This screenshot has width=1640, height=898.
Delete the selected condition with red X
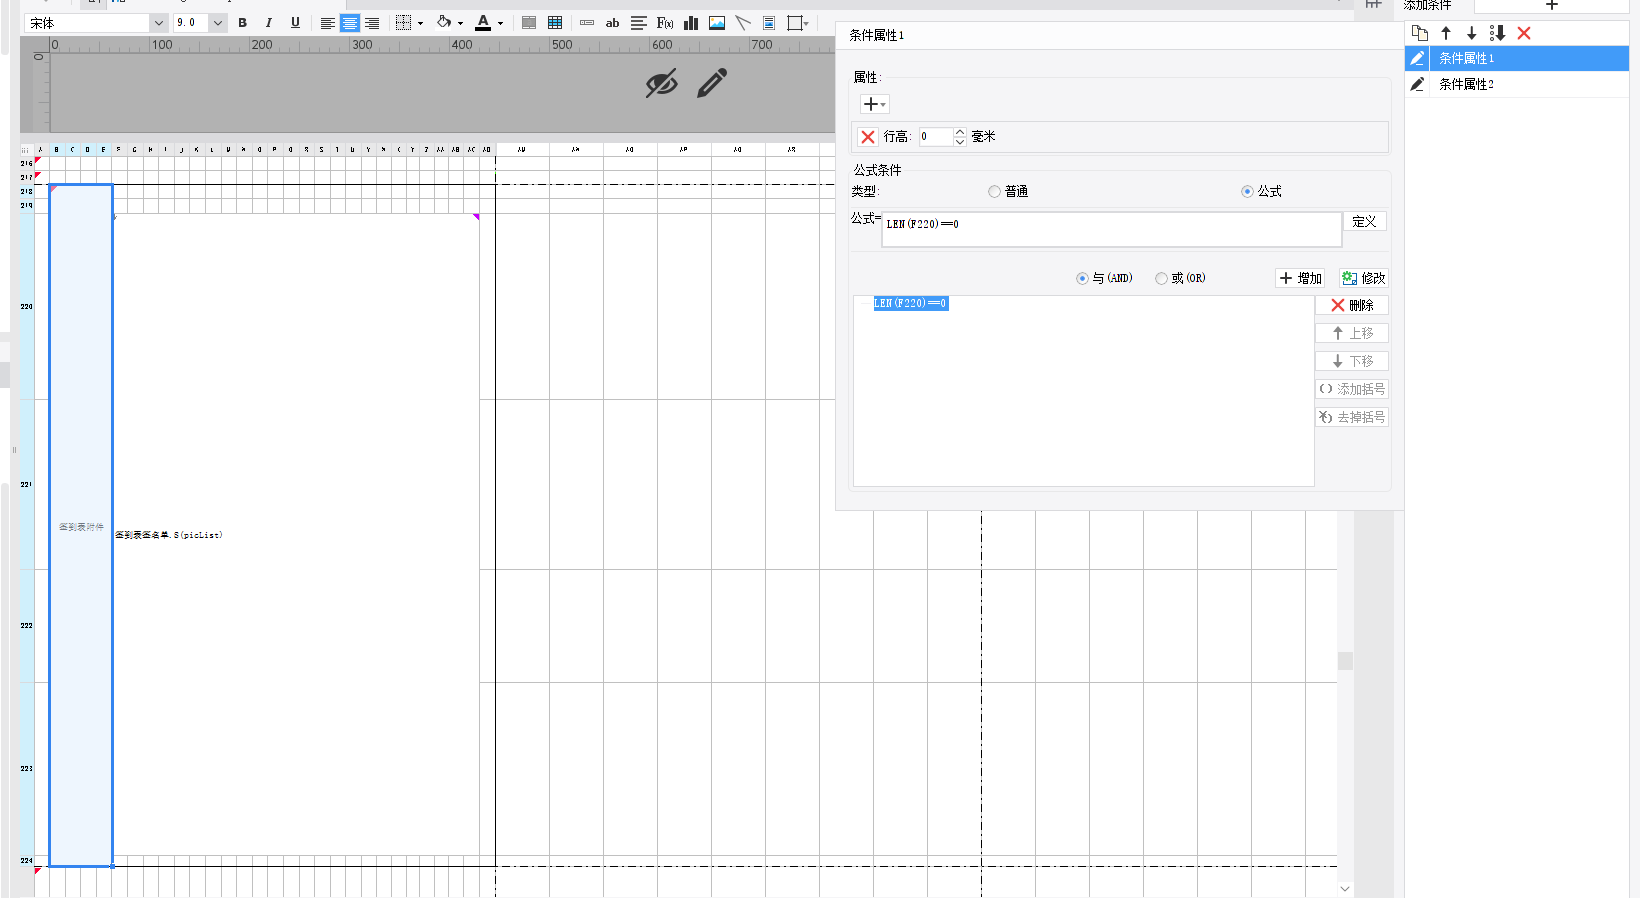(1524, 33)
